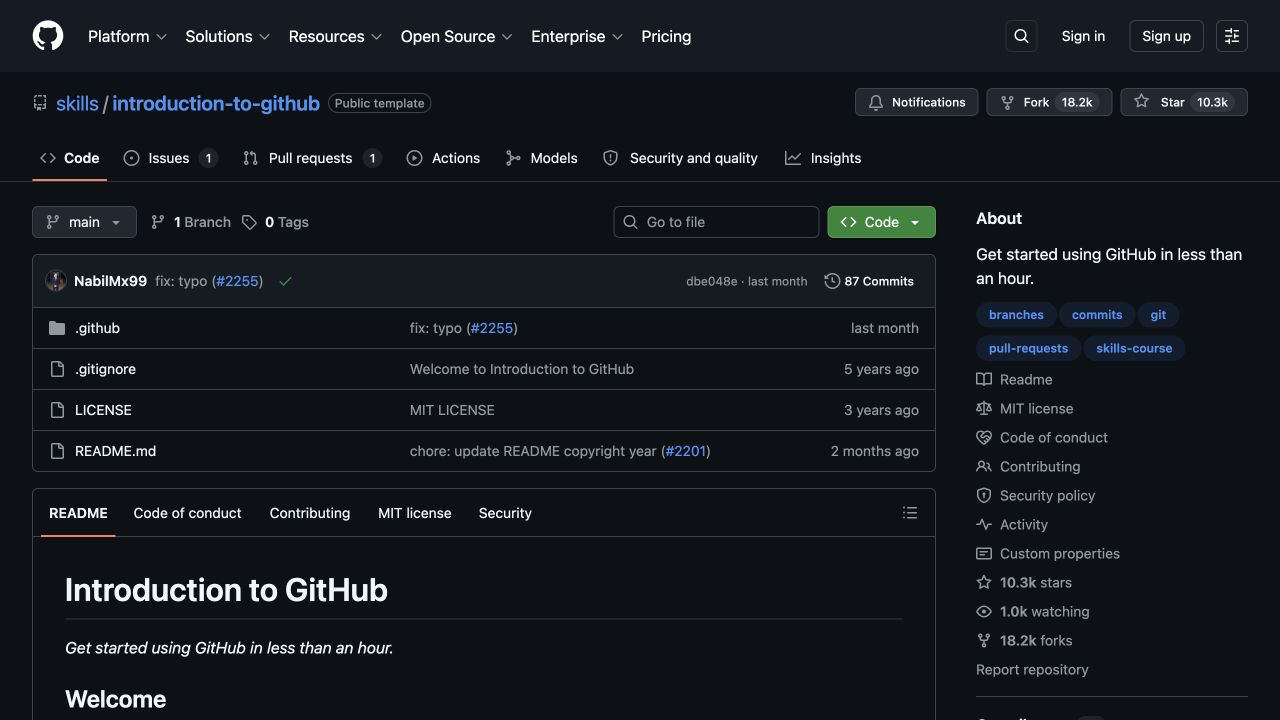Screen dimensions: 1280x720
Task: Click the scales icon beside MIT license
Action: 984,409
